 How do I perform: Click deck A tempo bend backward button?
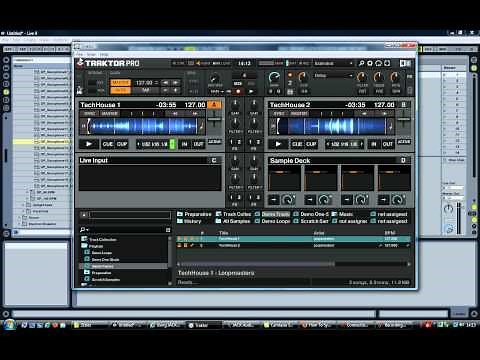[174, 114]
